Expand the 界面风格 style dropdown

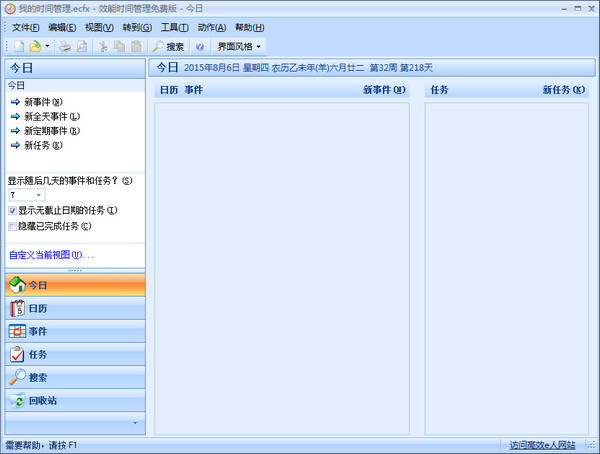pyautogui.click(x=240, y=46)
